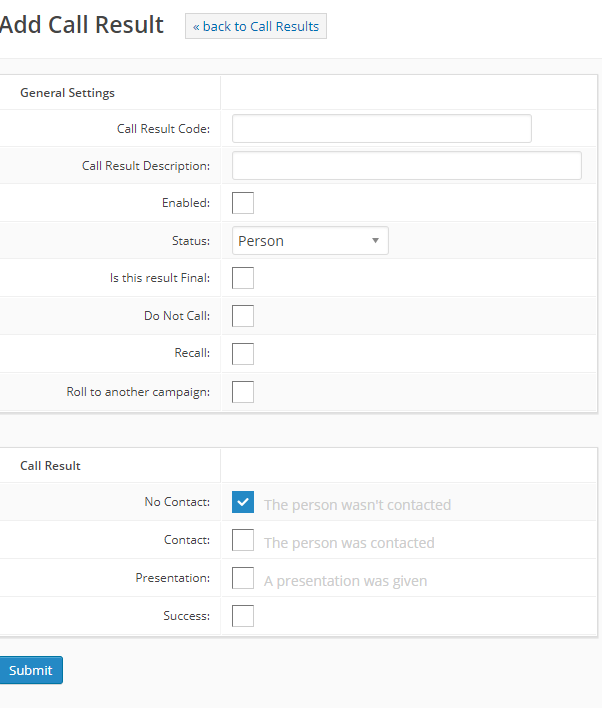Click the Add Call Result page title
This screenshot has height=708, width=602.
pos(82,25)
